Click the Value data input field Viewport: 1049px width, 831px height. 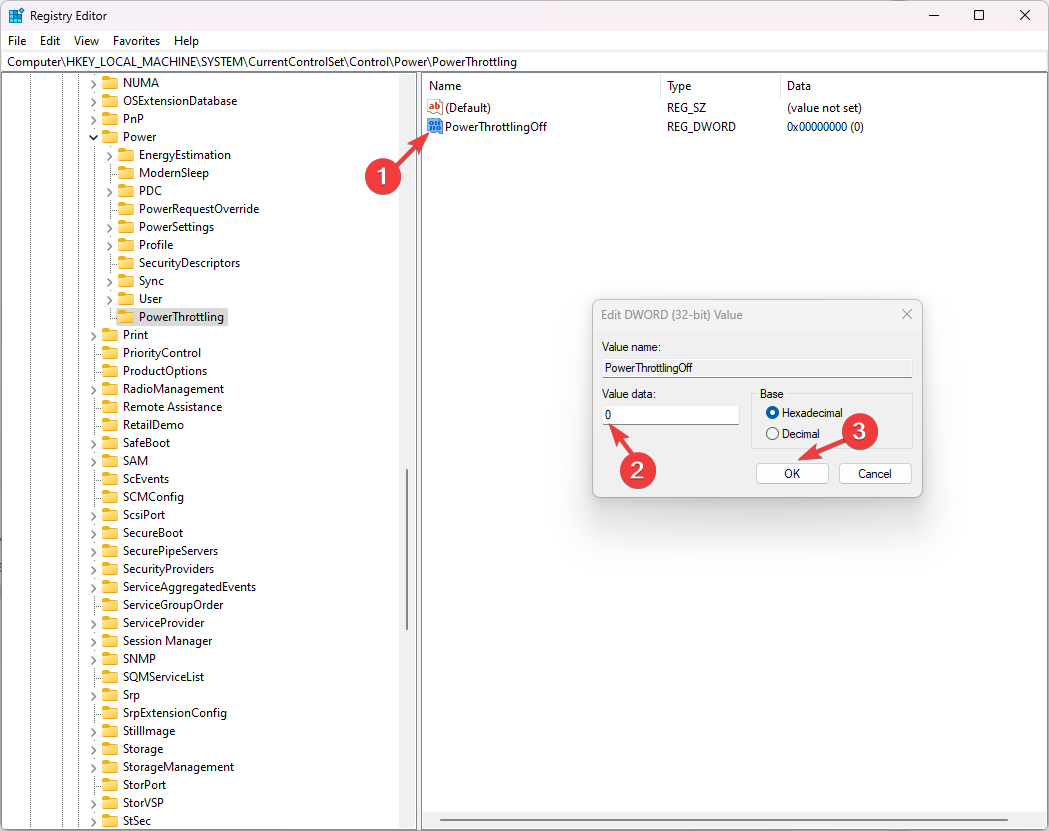[670, 415]
